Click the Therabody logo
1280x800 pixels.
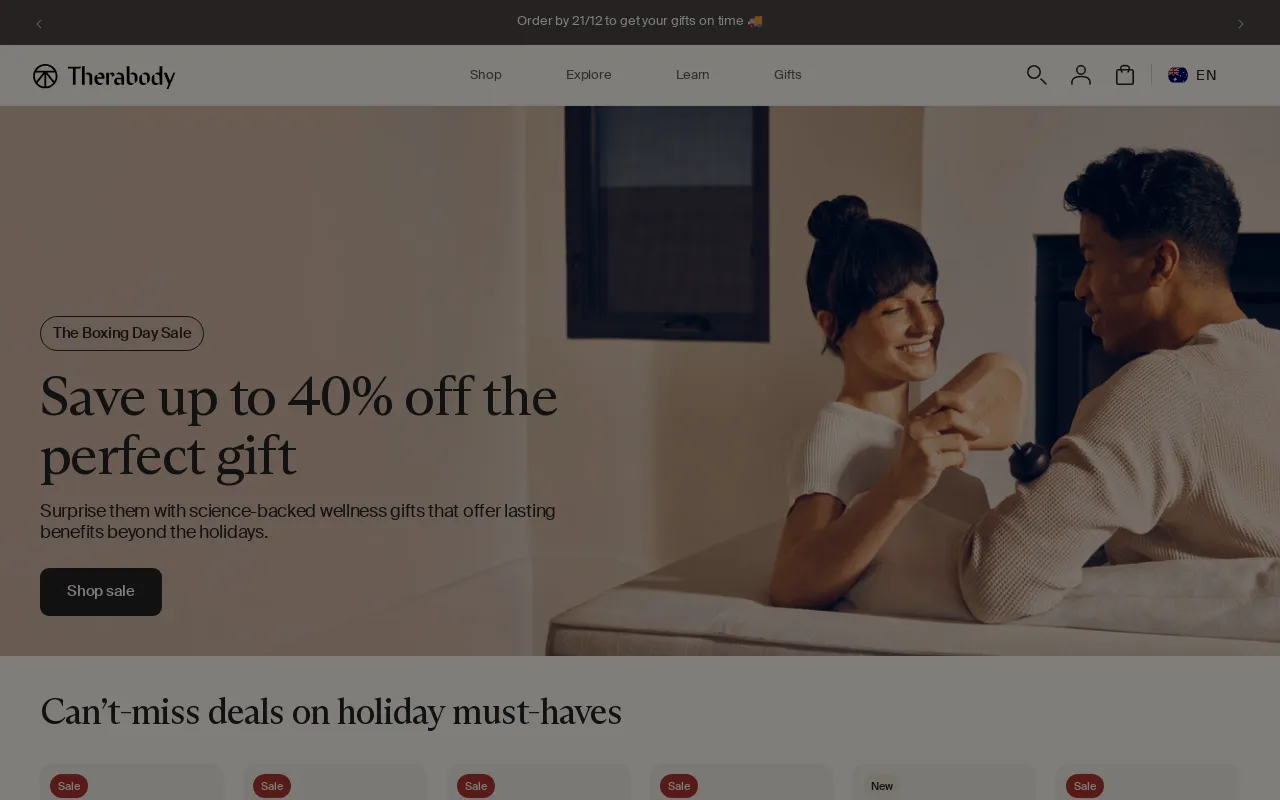pyautogui.click(x=104, y=76)
